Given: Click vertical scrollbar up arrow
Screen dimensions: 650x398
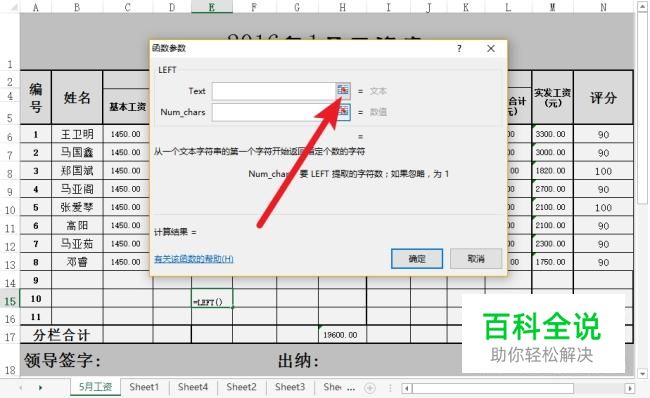Looking at the screenshot, I should (643, 7).
